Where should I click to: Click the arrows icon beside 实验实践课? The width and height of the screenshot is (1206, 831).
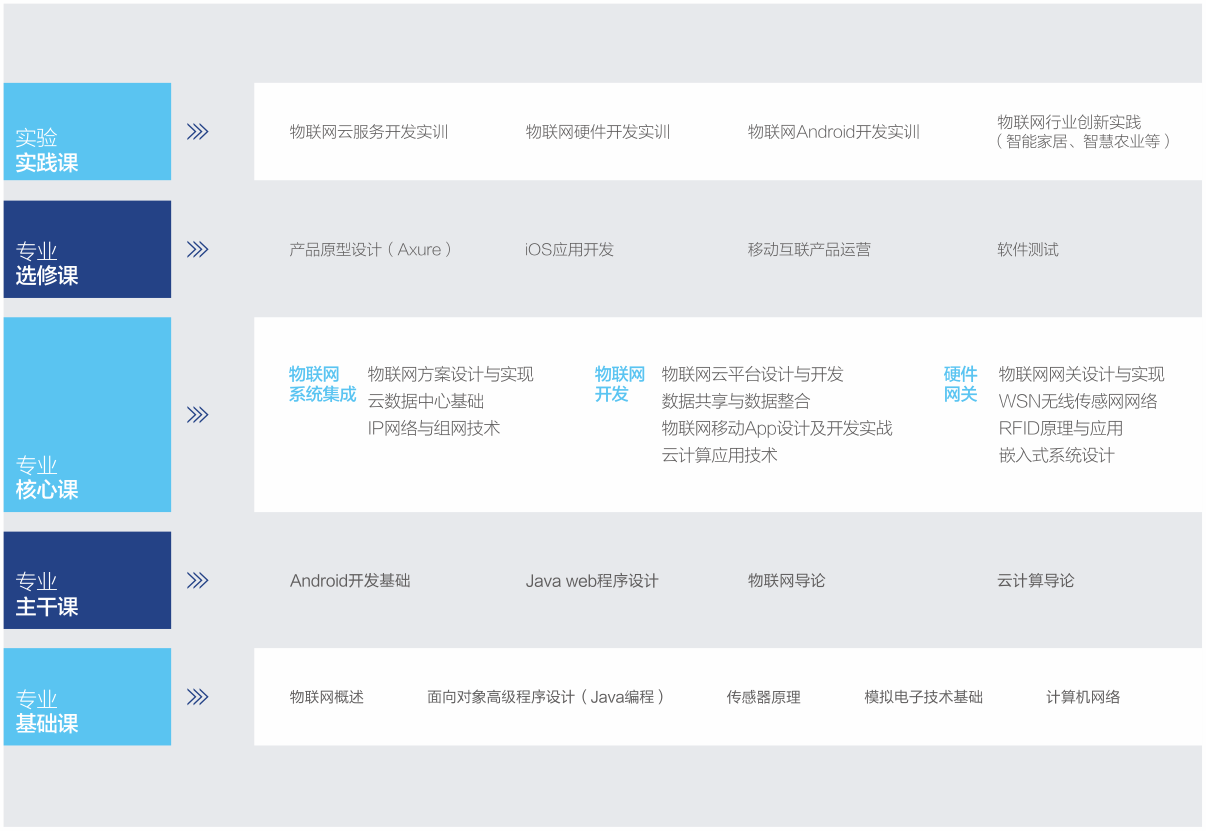pos(197,132)
